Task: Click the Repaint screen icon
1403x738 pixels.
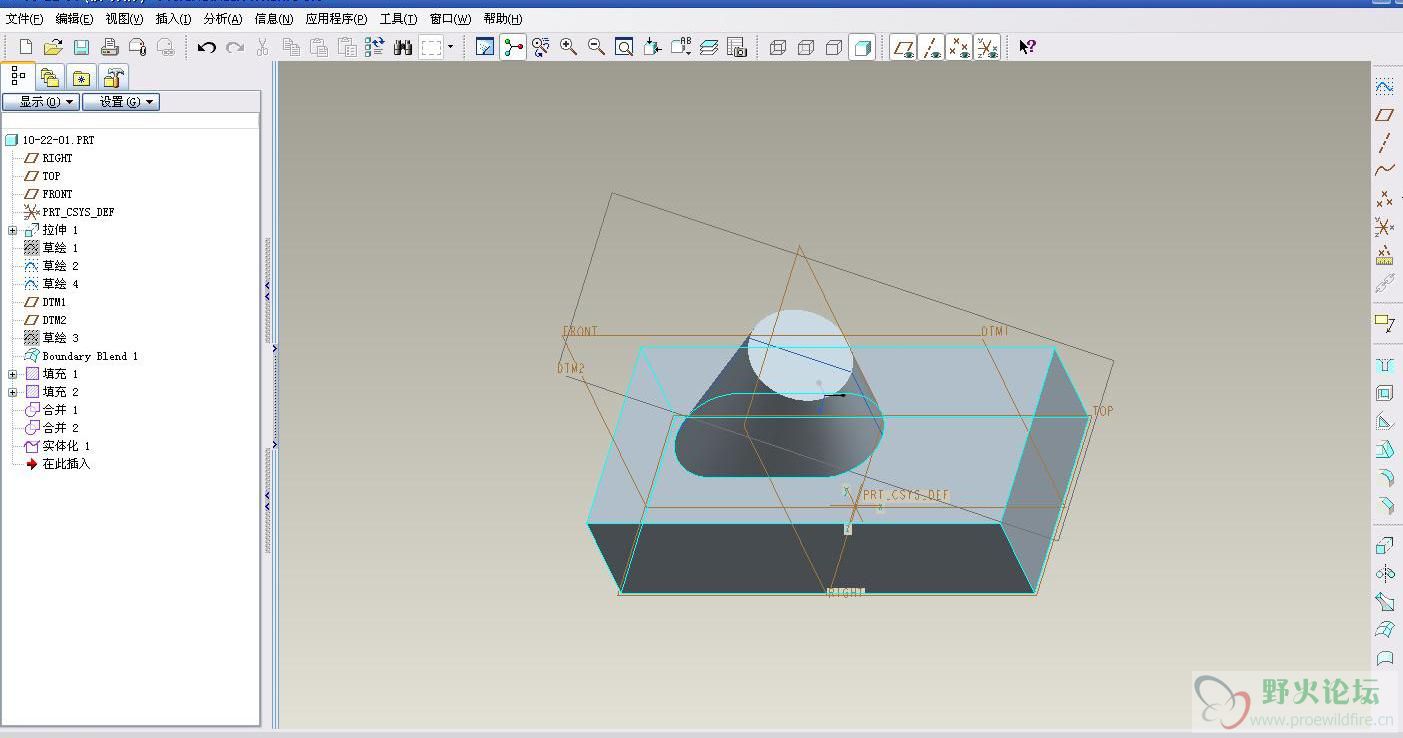Action: 485,47
